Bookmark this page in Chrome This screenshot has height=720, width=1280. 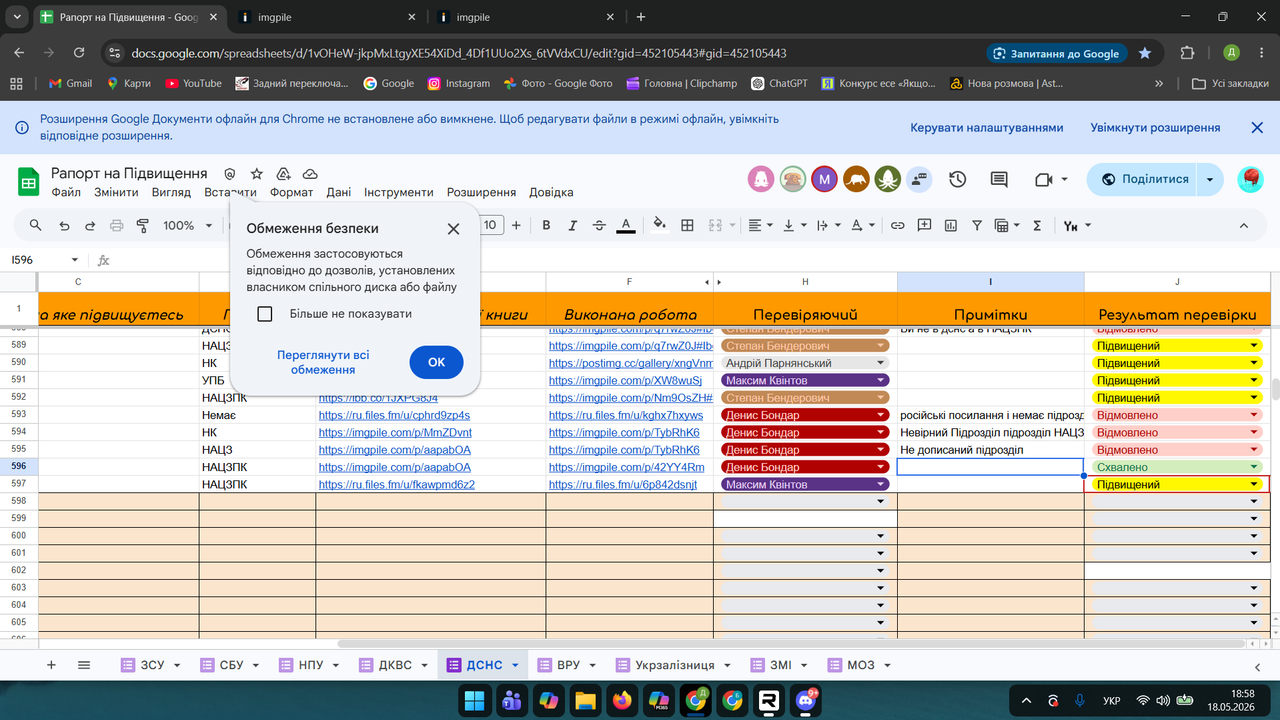(1145, 53)
